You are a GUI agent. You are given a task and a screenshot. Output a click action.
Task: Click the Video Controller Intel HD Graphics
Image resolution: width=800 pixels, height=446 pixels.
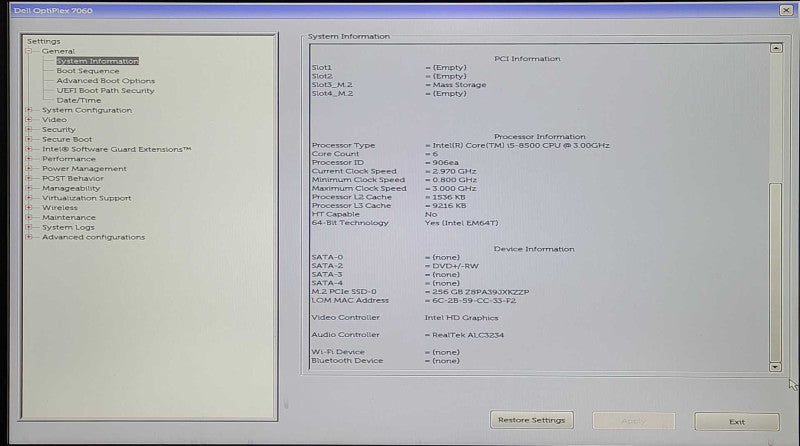461,317
